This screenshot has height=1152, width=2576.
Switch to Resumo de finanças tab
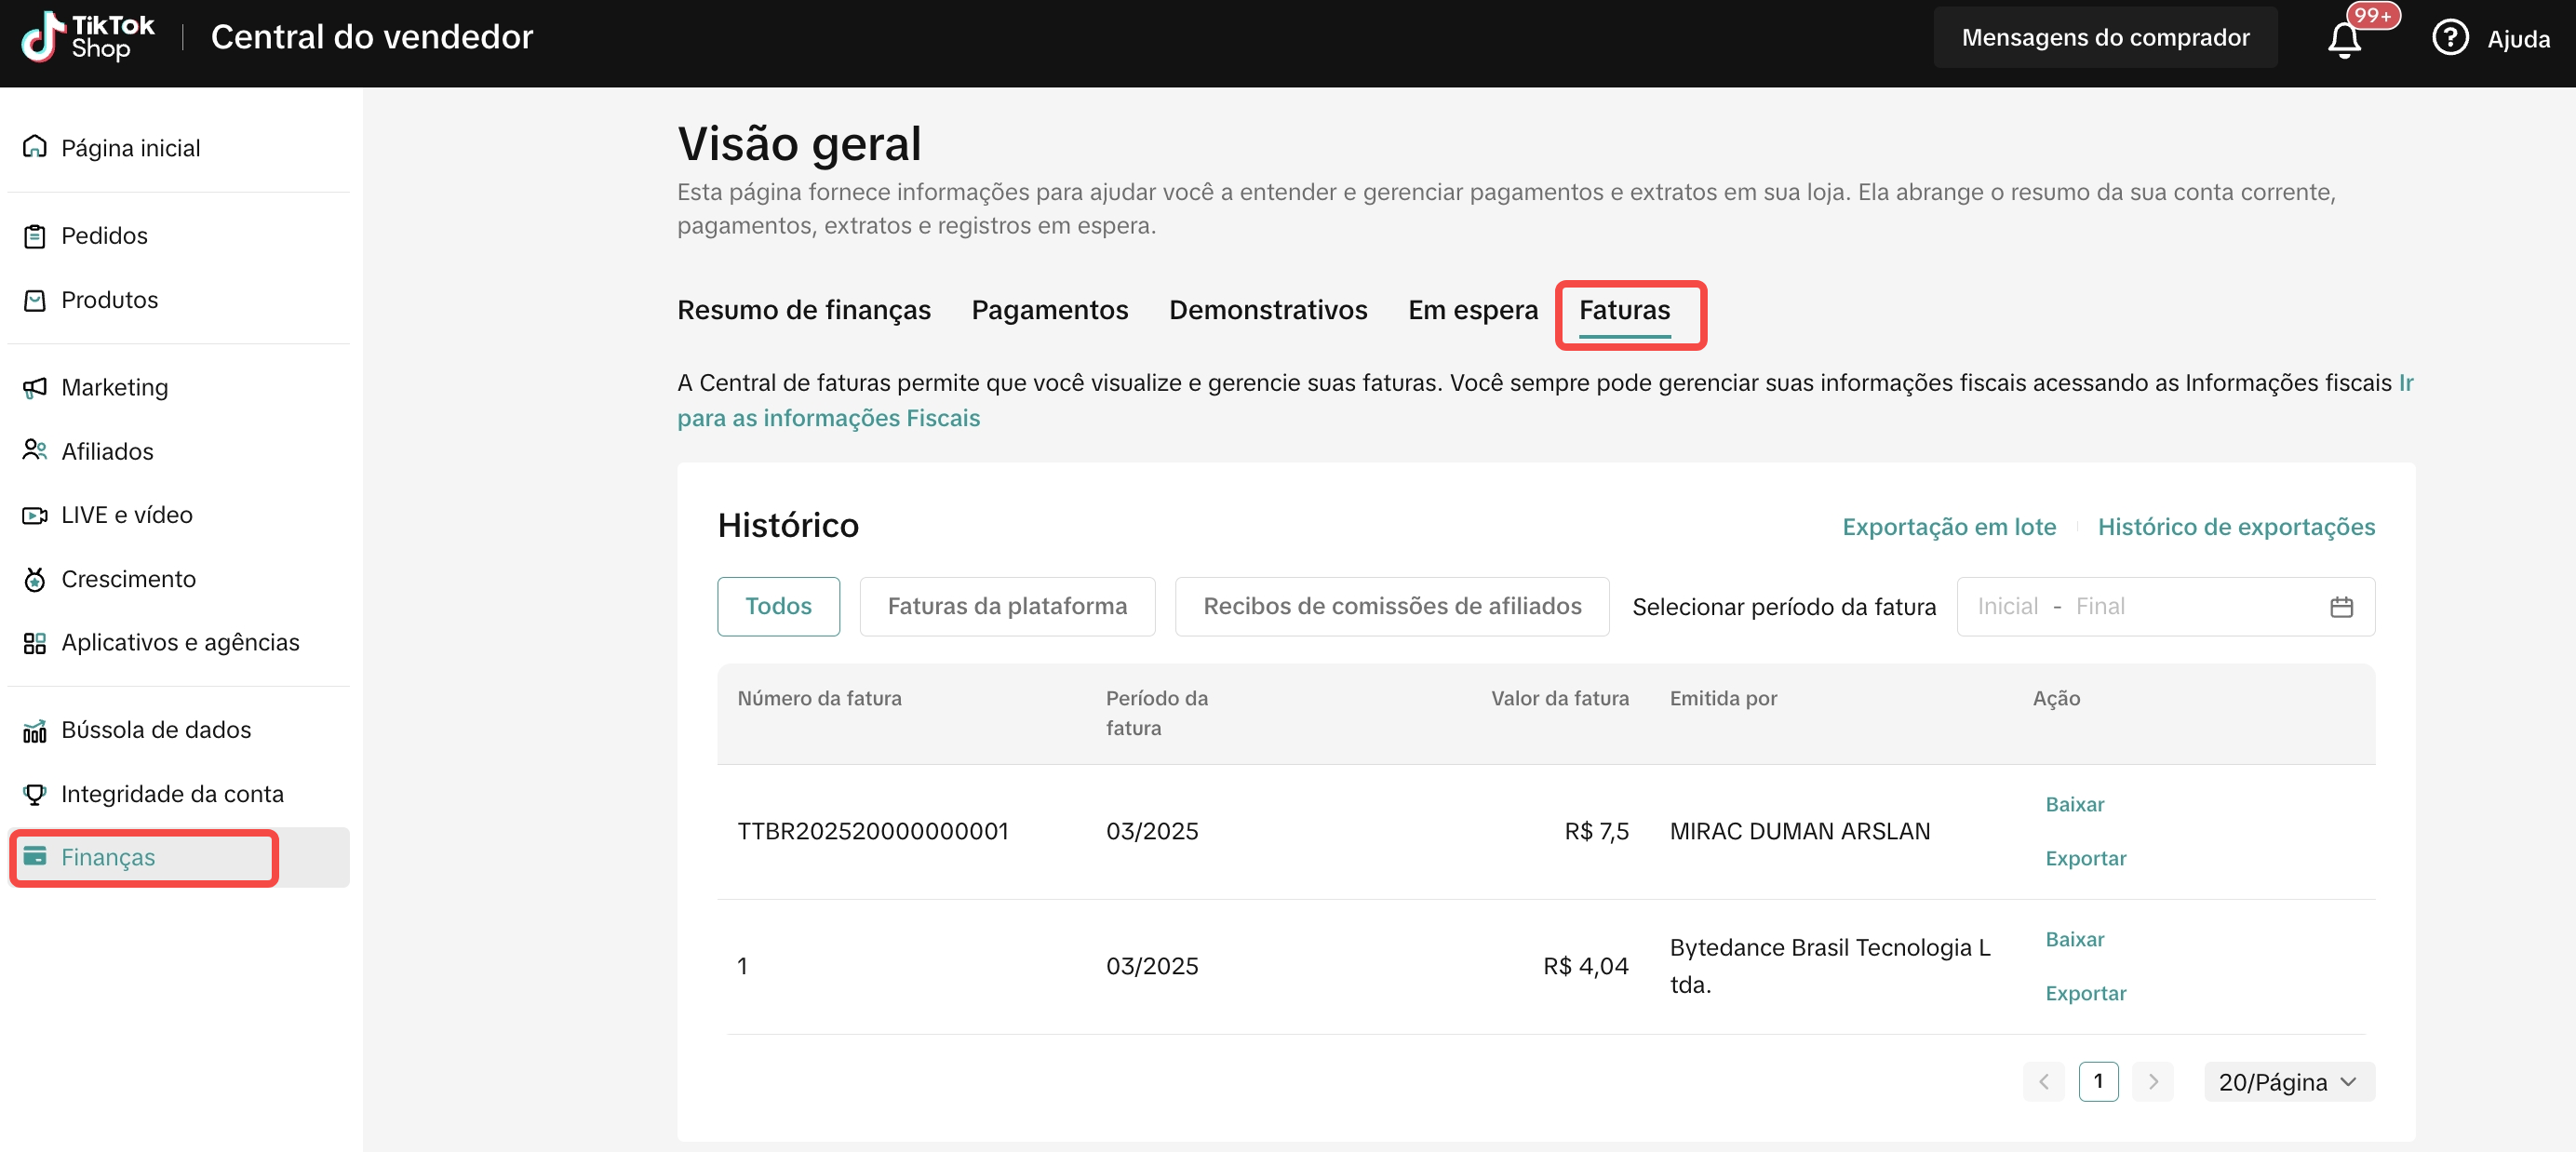coord(803,310)
